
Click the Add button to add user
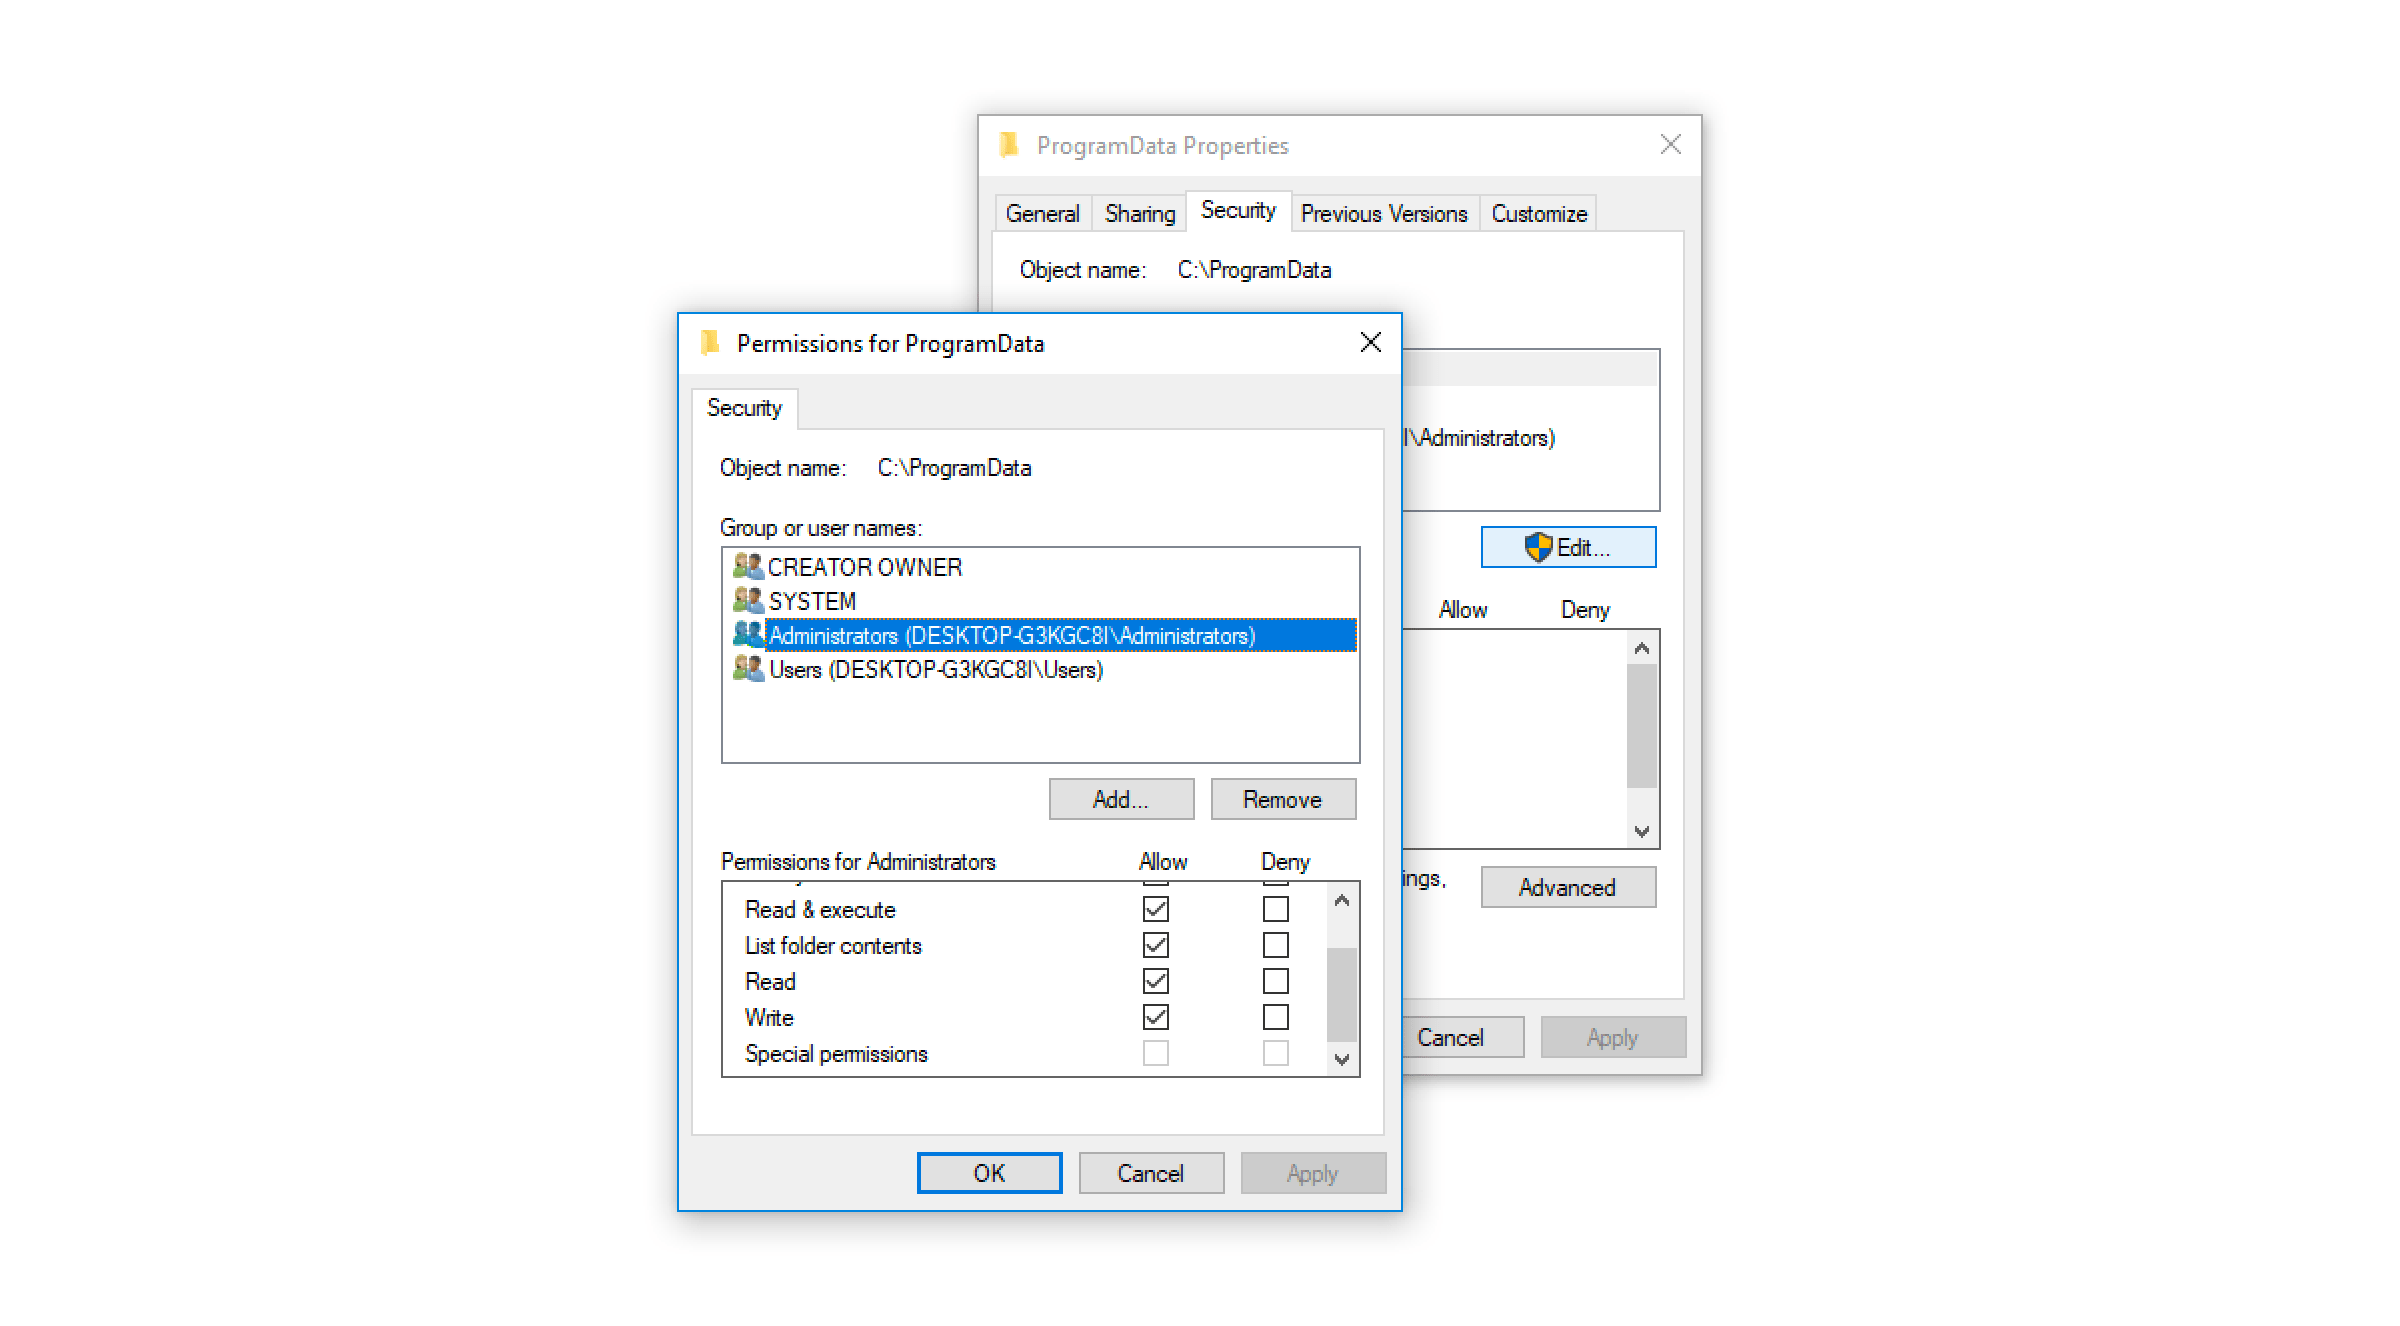tap(1123, 799)
